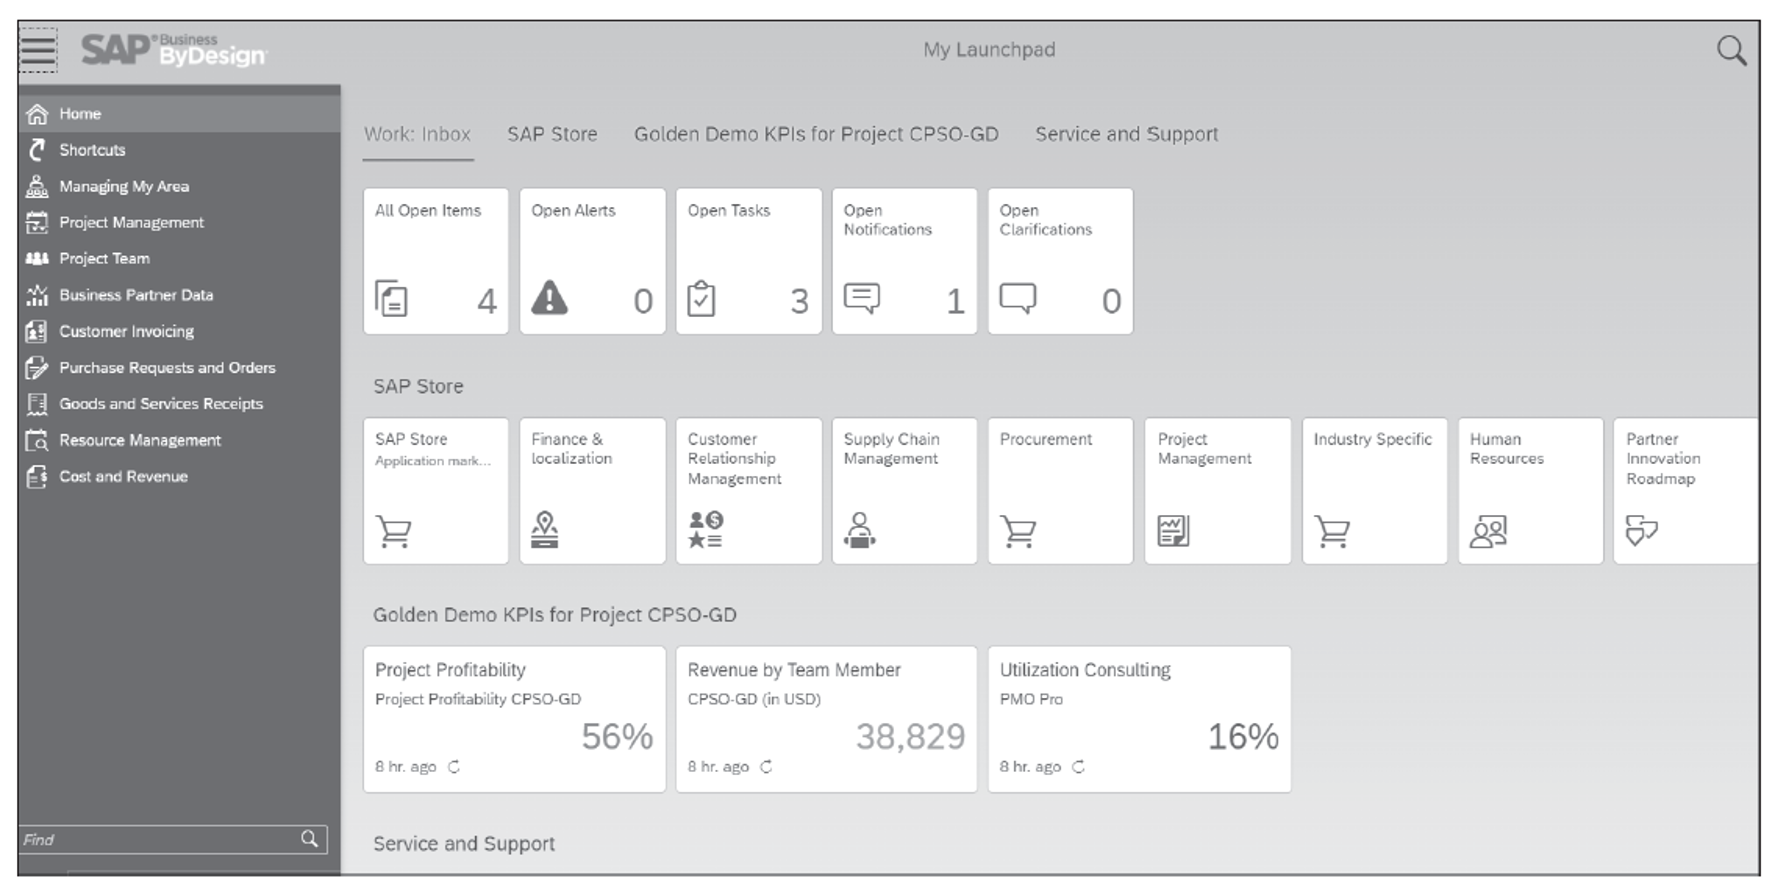Click the Customer Relationship Management tile icon
This screenshot has width=1780, height=893.
point(705,530)
